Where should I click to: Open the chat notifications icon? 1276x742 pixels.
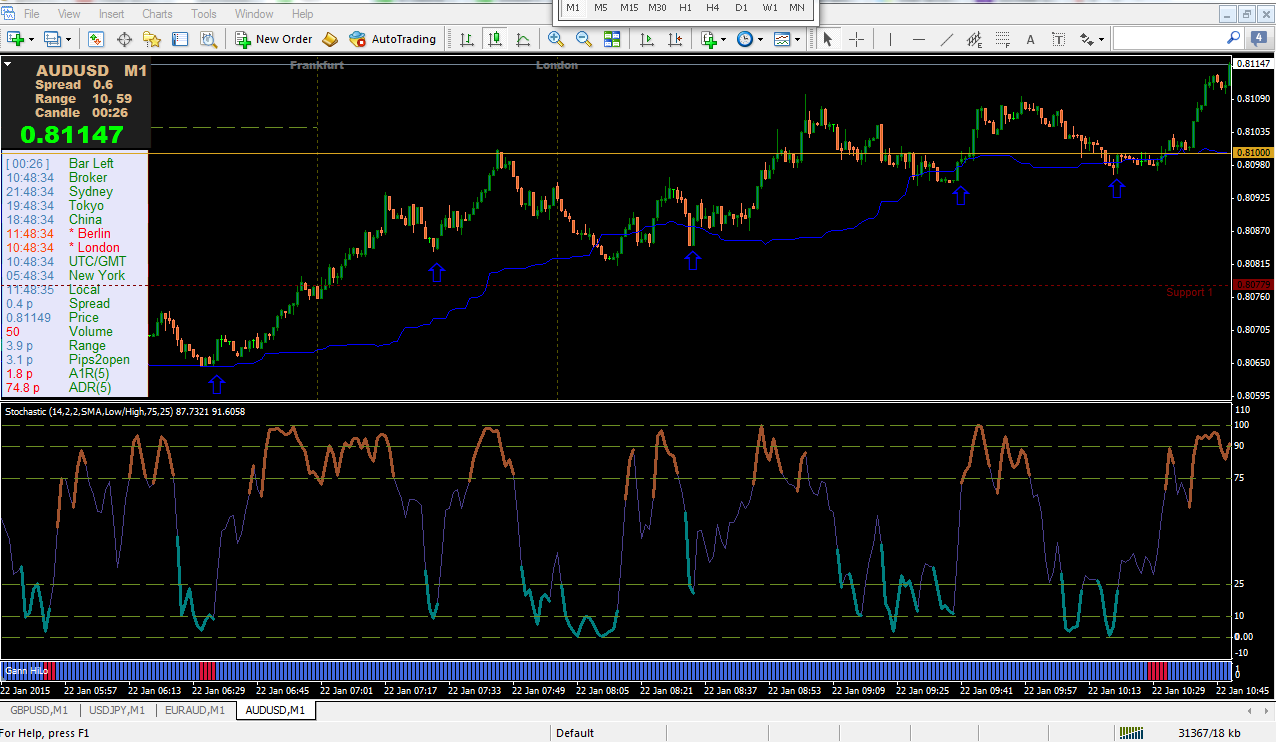click(x=1261, y=39)
